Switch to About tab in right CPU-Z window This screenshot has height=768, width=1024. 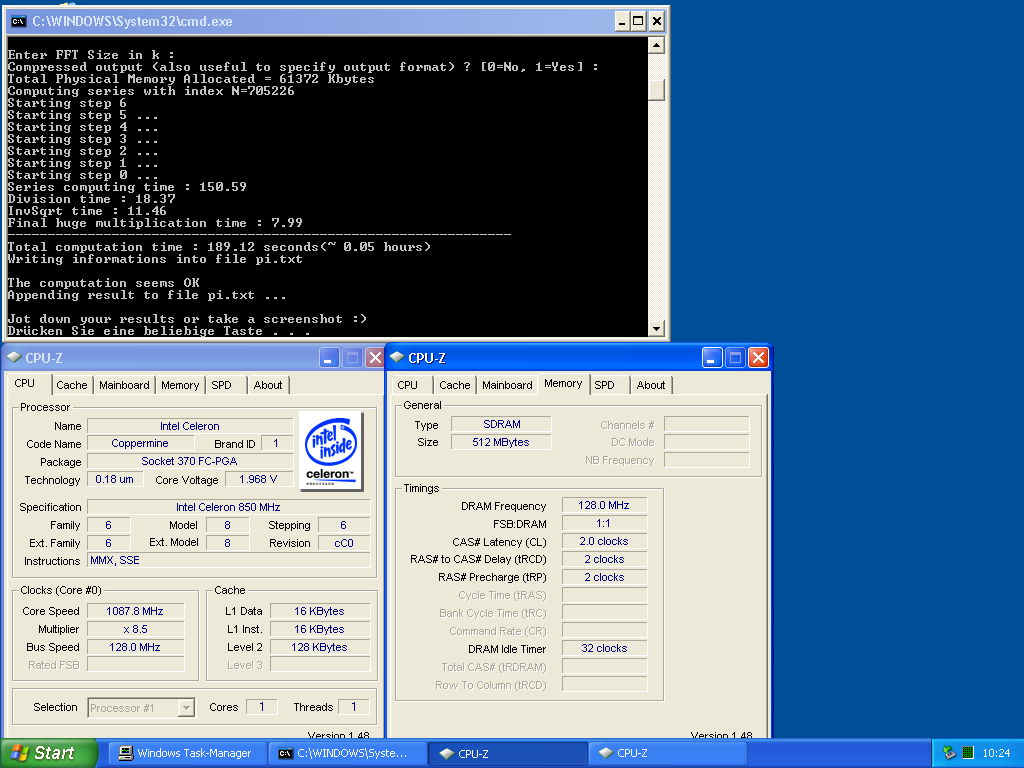[650, 385]
